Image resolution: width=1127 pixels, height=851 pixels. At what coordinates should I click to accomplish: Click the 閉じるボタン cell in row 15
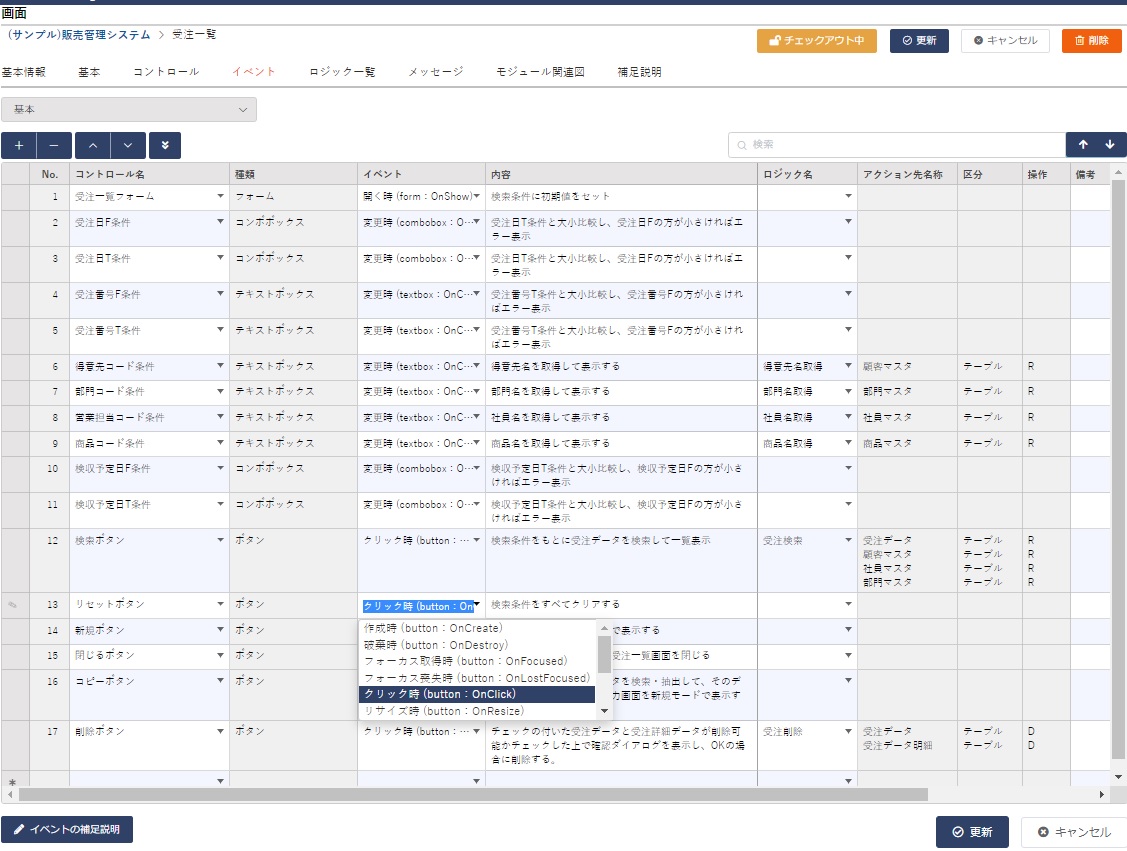pyautogui.click(x=149, y=656)
